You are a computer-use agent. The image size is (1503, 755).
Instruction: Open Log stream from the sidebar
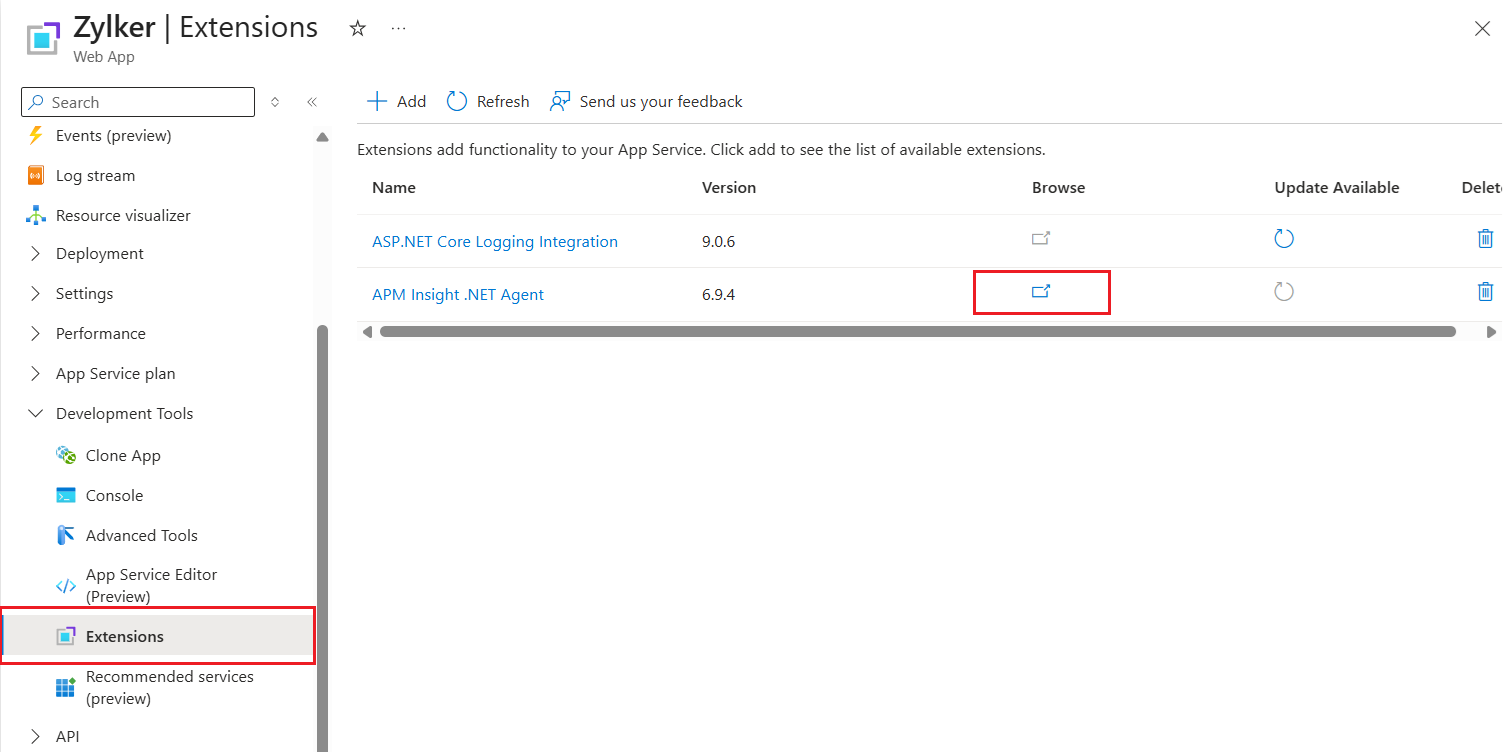(x=95, y=176)
